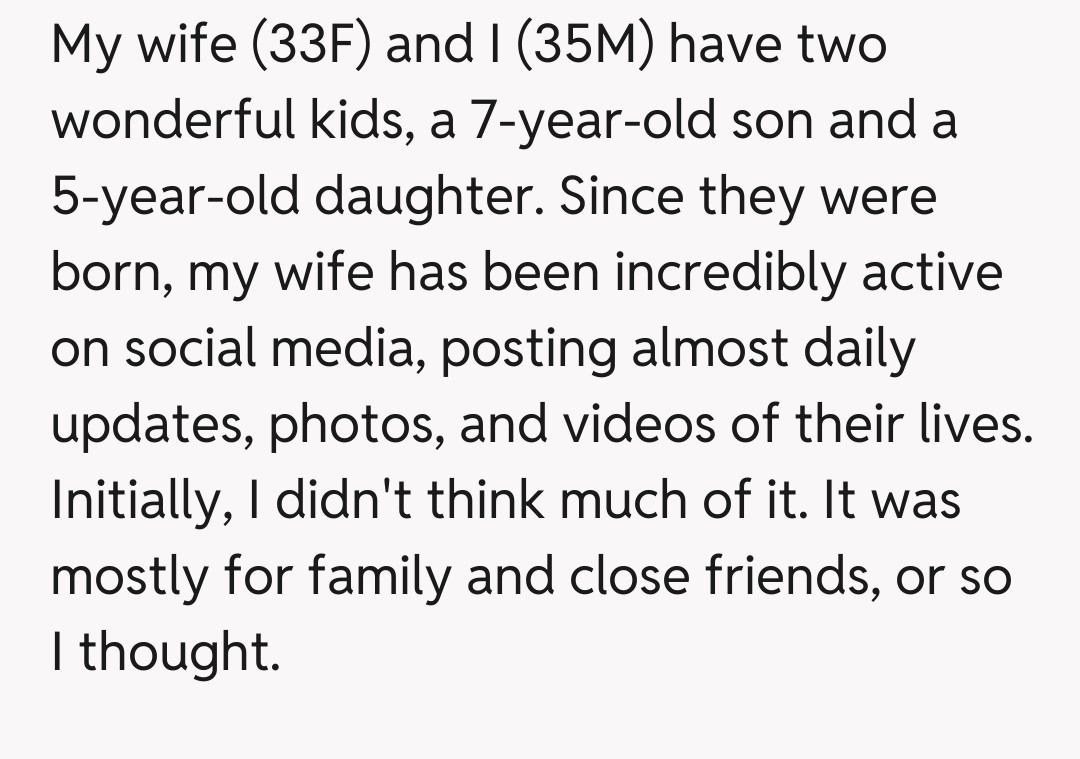Click the final word "thought."
This screenshot has height=759, width=1080.
[x=176, y=651]
